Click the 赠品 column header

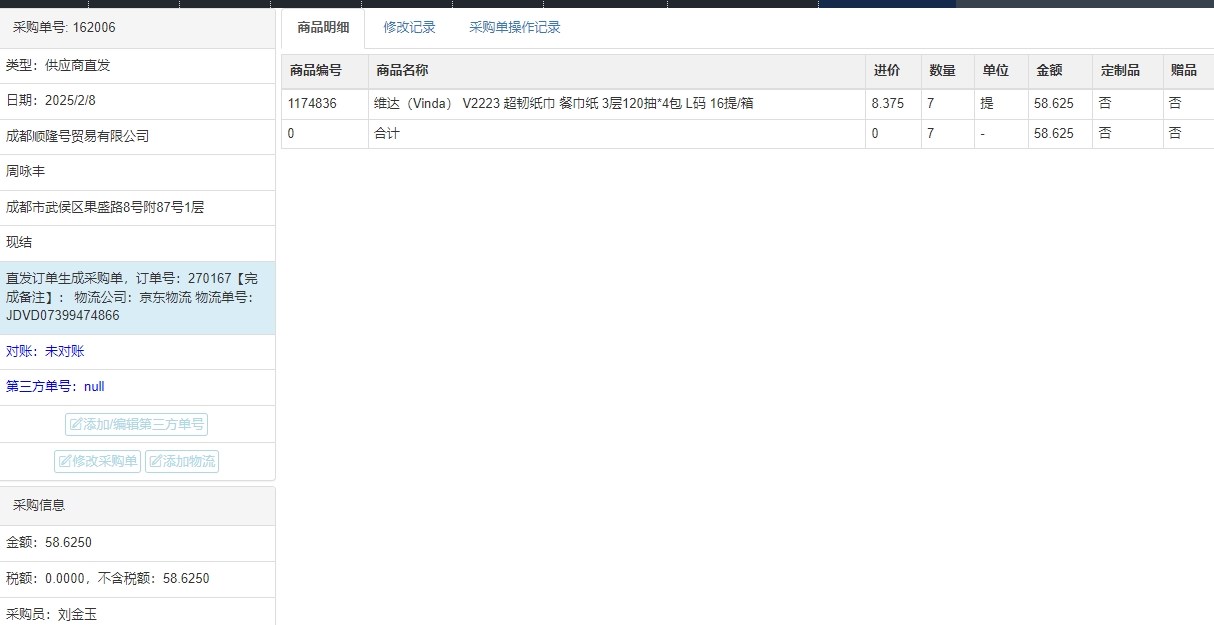click(x=1189, y=71)
